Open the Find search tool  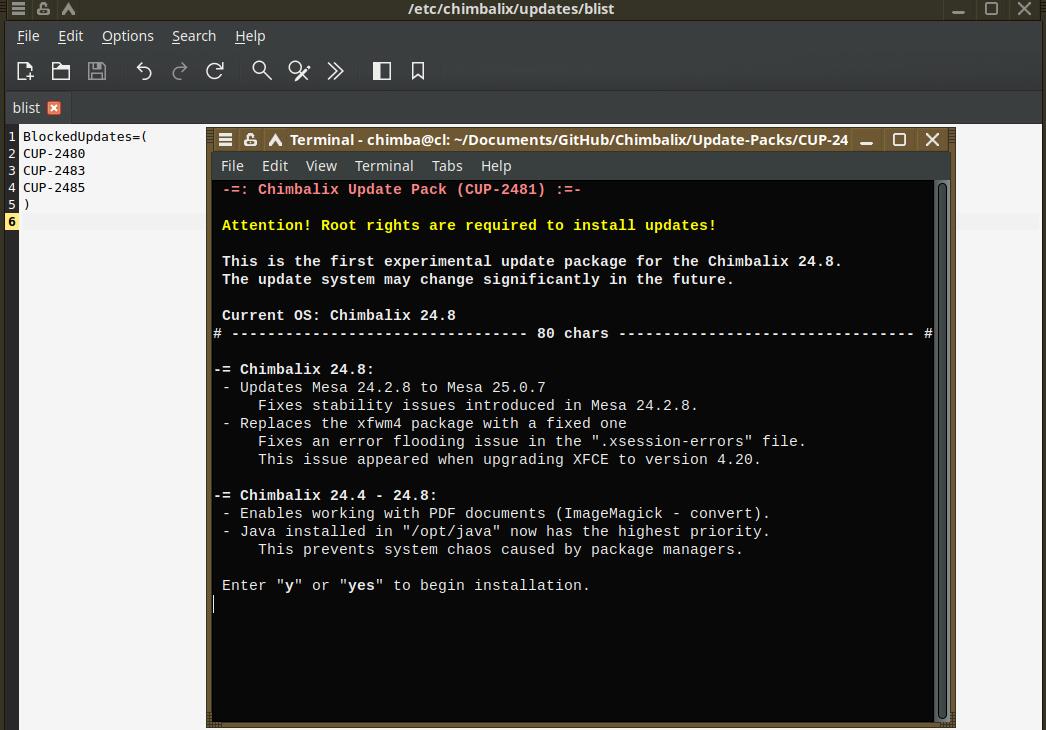click(x=262, y=71)
